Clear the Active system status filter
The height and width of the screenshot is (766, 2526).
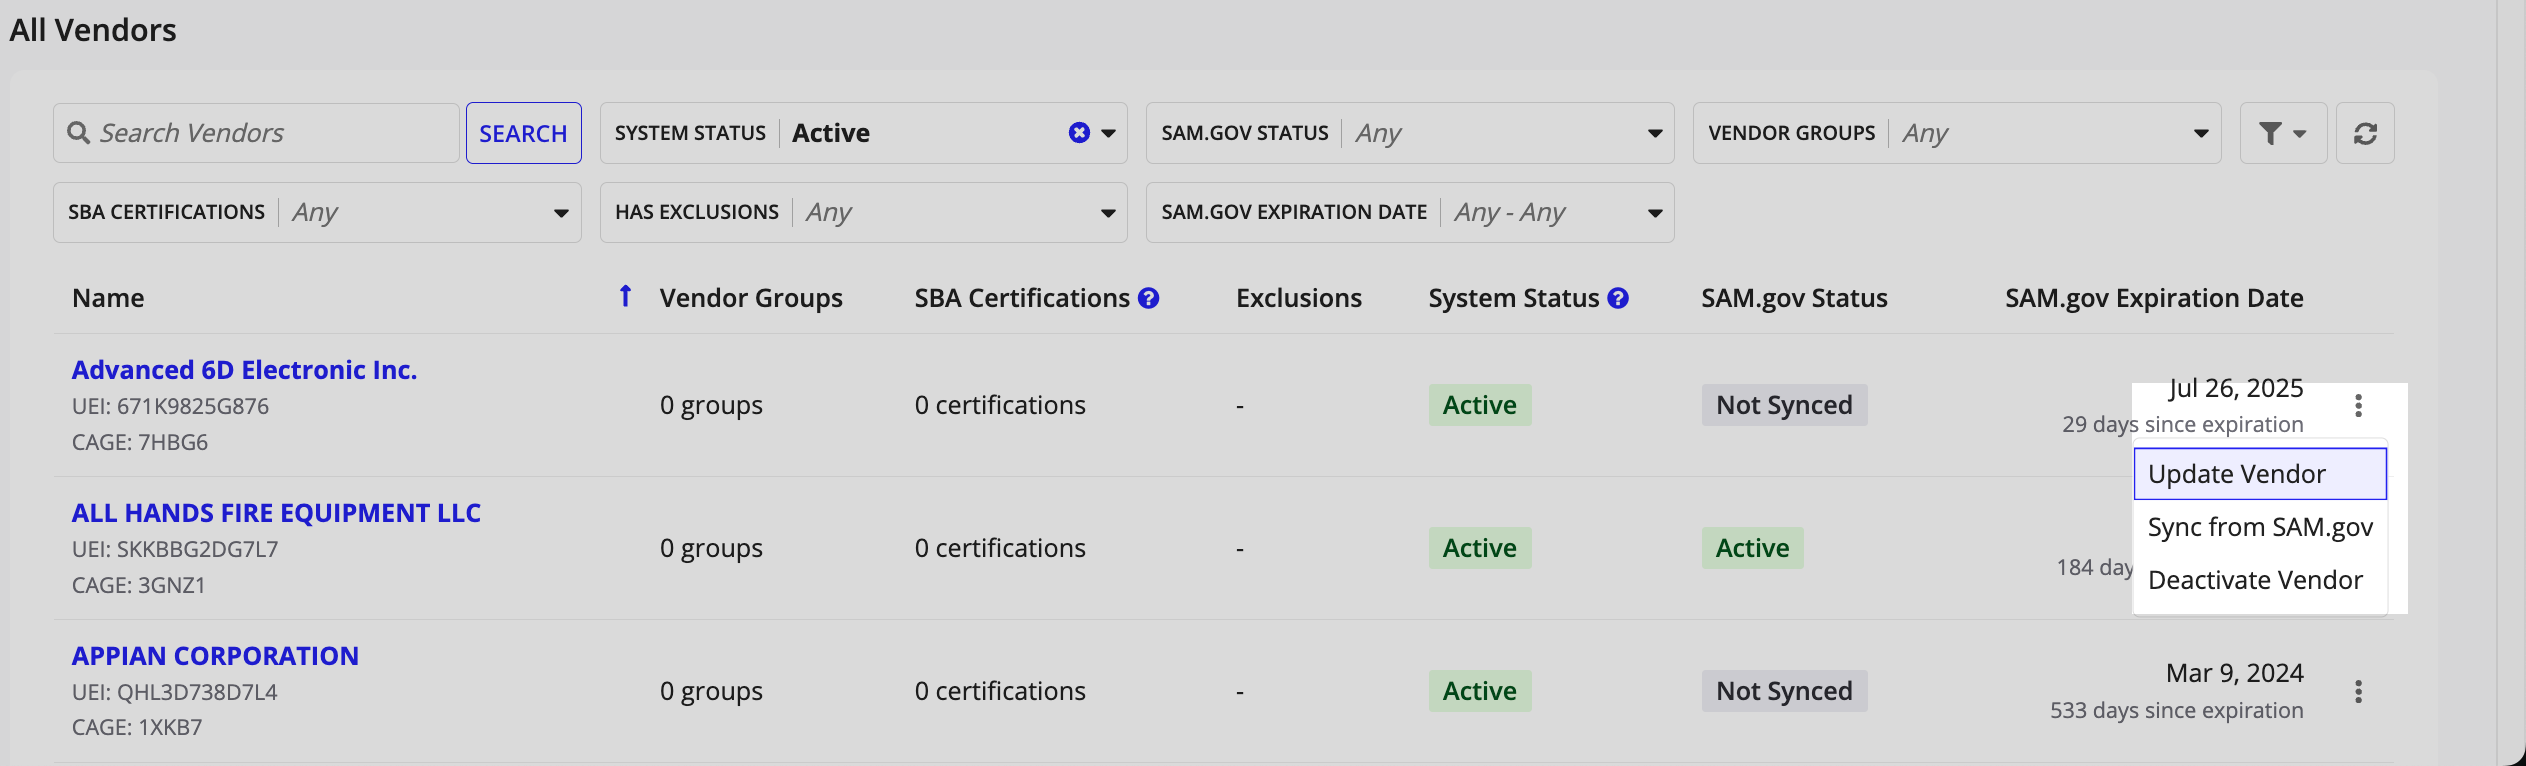pos(1079,133)
